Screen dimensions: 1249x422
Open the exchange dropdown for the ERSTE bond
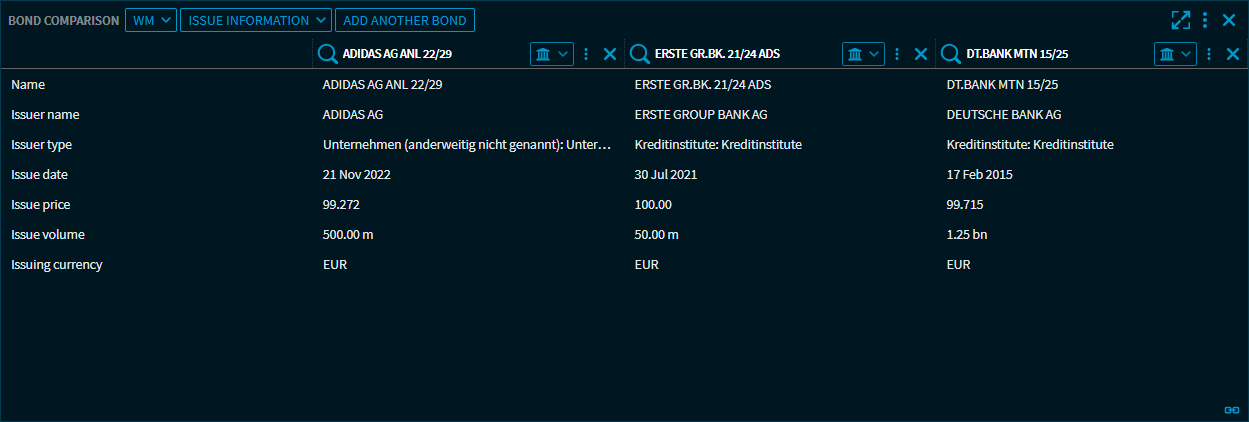[864, 54]
